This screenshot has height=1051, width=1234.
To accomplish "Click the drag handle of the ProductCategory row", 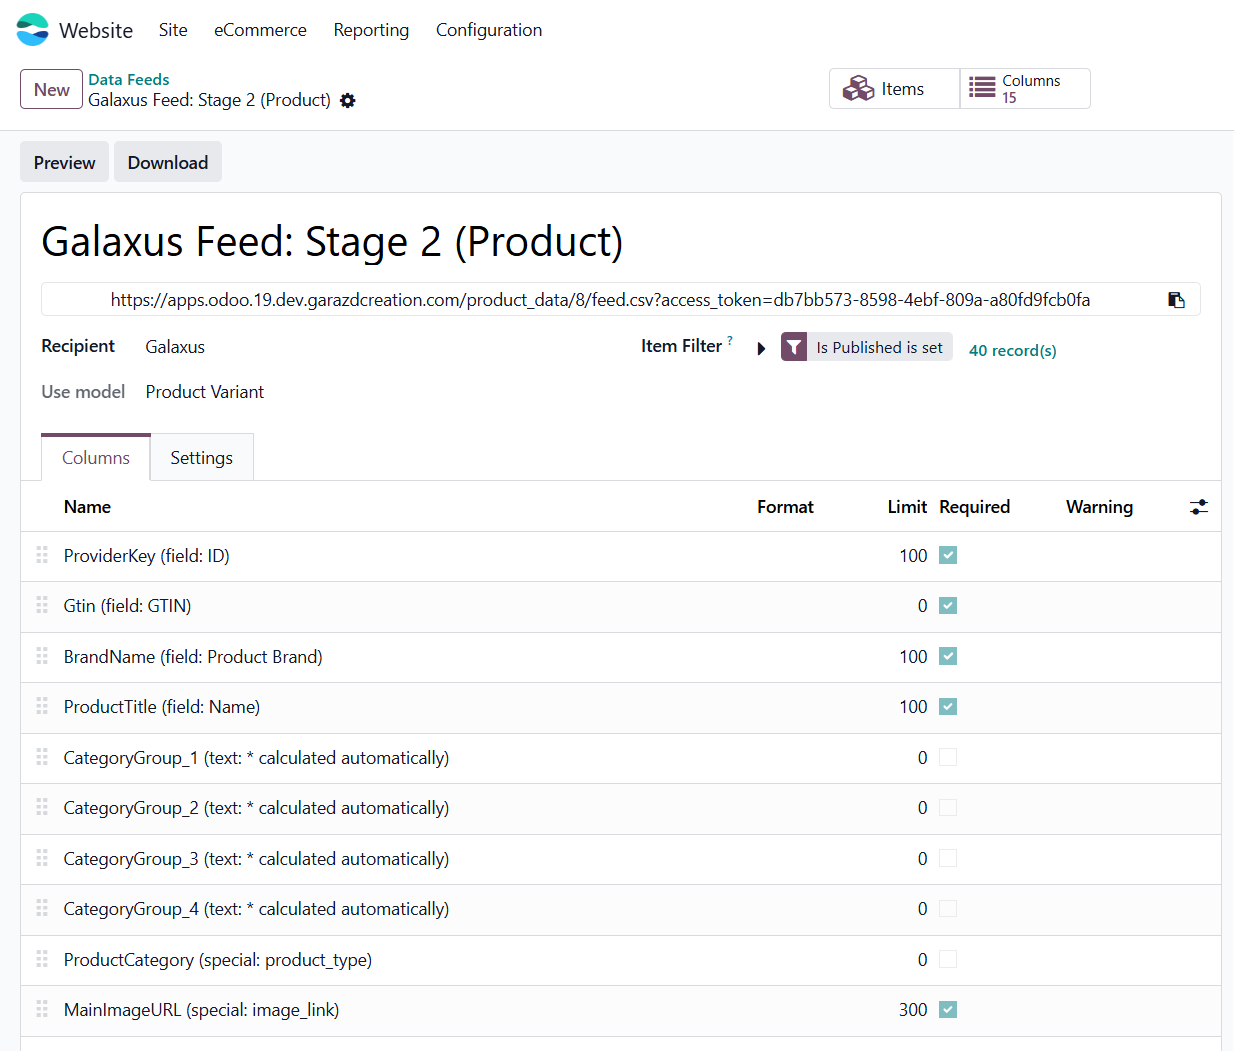I will tap(42, 959).
